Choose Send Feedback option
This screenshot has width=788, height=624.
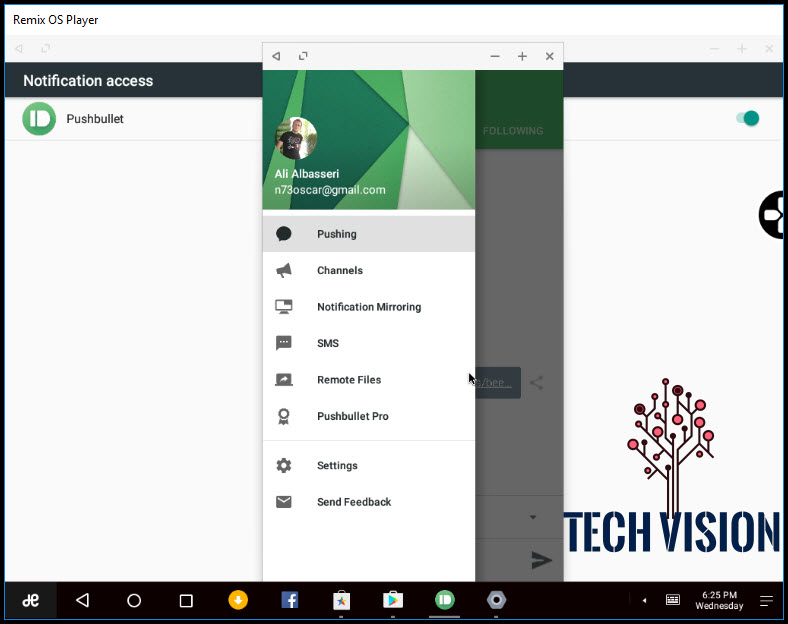(368, 502)
